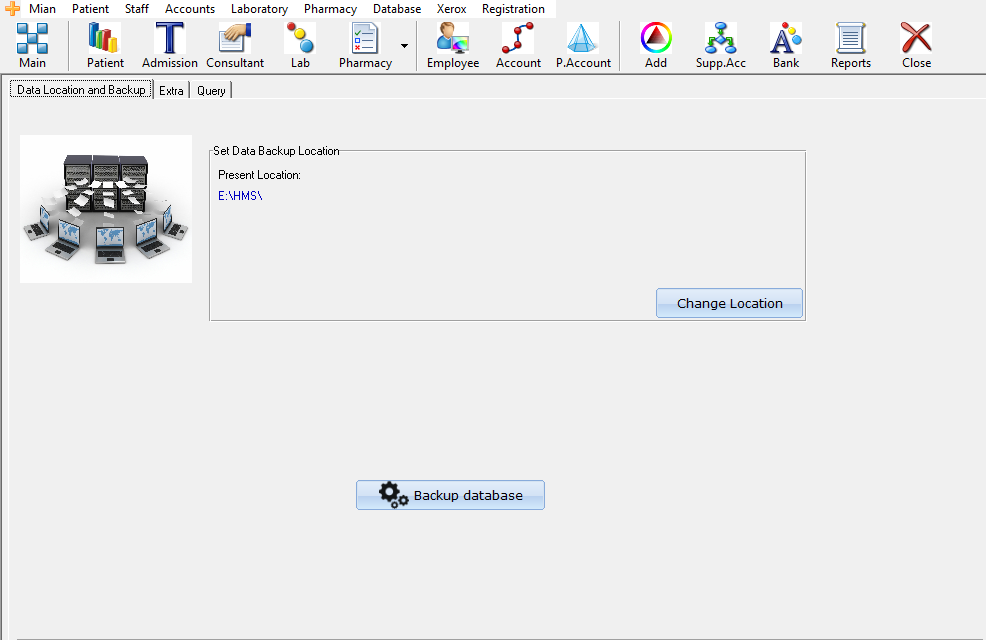Screen dimensions: 986x640
Task: Select the Data Location and Backup tab
Action: 81,90
